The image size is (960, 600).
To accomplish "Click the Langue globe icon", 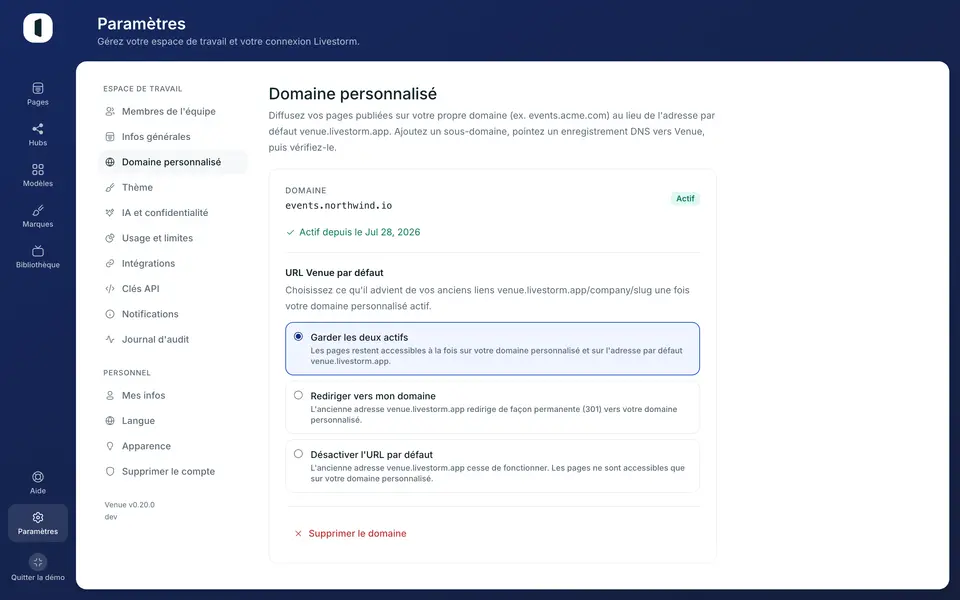I will click(110, 421).
